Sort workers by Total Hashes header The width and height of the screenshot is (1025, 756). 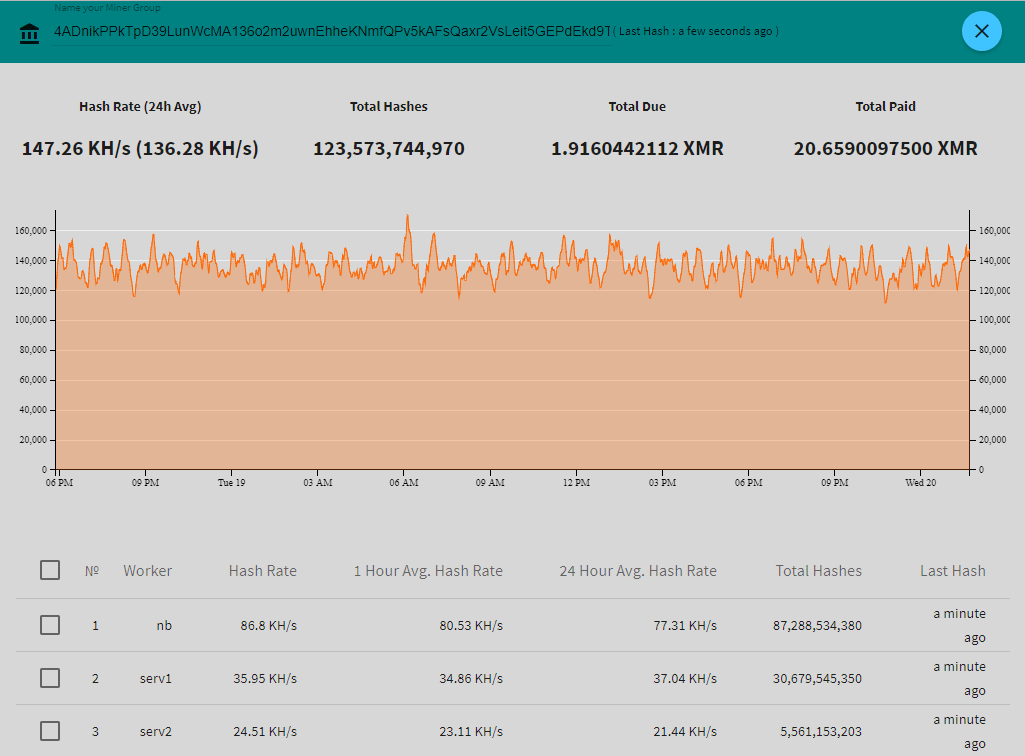point(818,571)
